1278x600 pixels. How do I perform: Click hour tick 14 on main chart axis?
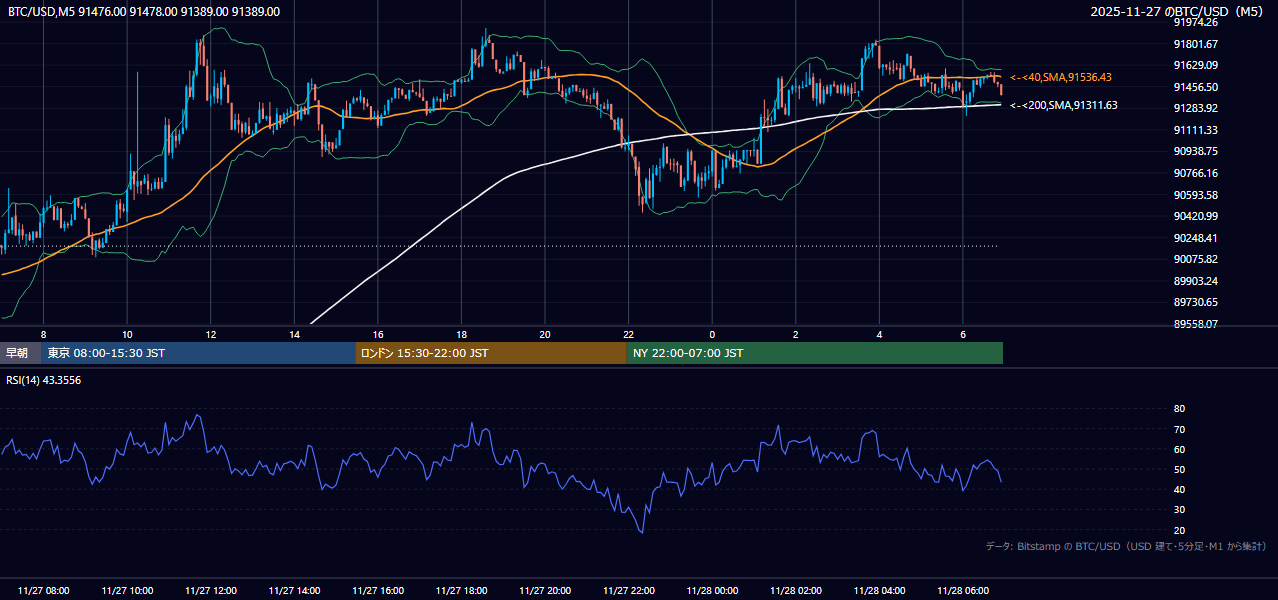(x=294, y=334)
